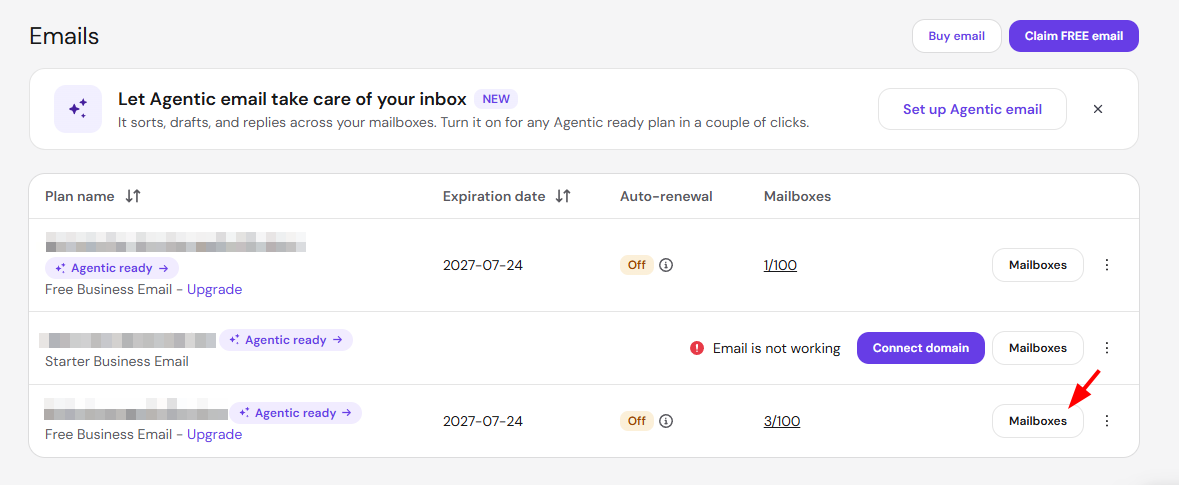Viewport: 1179px width, 485px height.
Task: Open the 3/100 mailboxes count link
Action: (782, 421)
